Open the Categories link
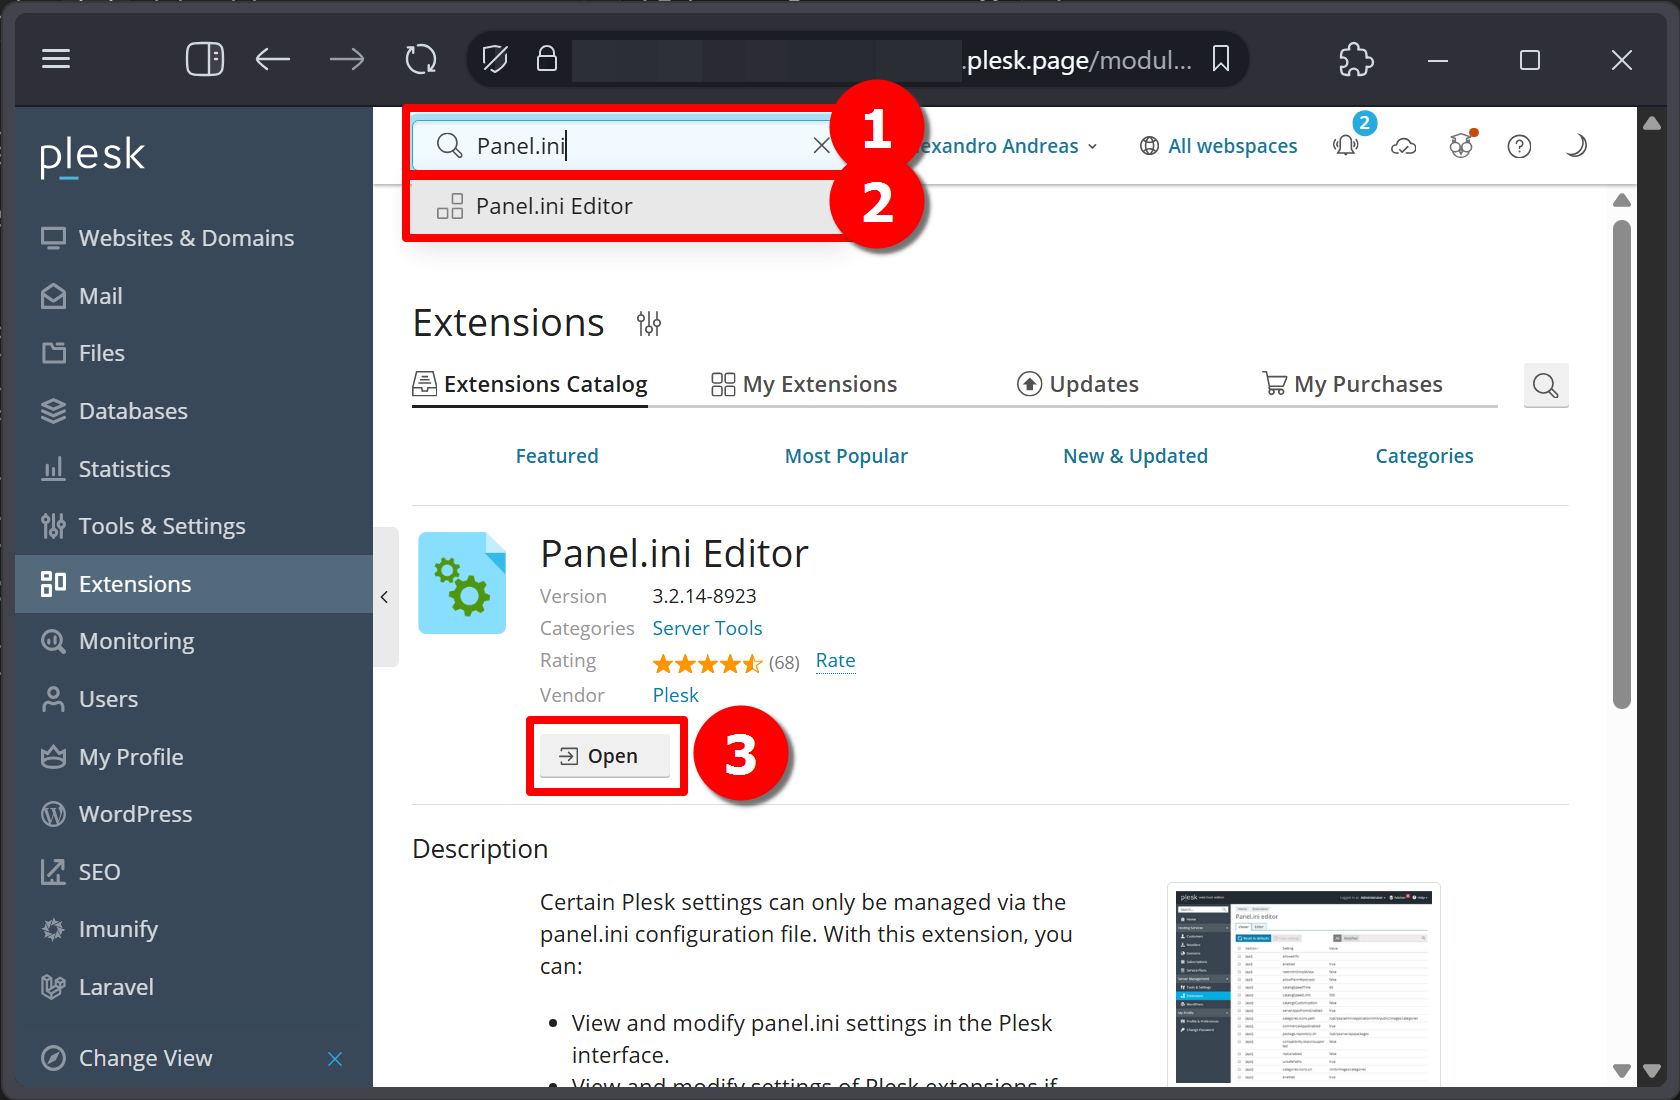This screenshot has height=1100, width=1680. (1424, 456)
